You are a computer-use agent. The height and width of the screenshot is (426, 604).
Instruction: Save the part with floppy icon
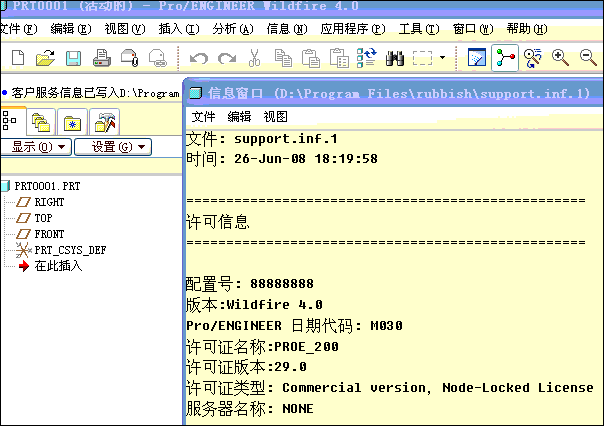pos(73,58)
